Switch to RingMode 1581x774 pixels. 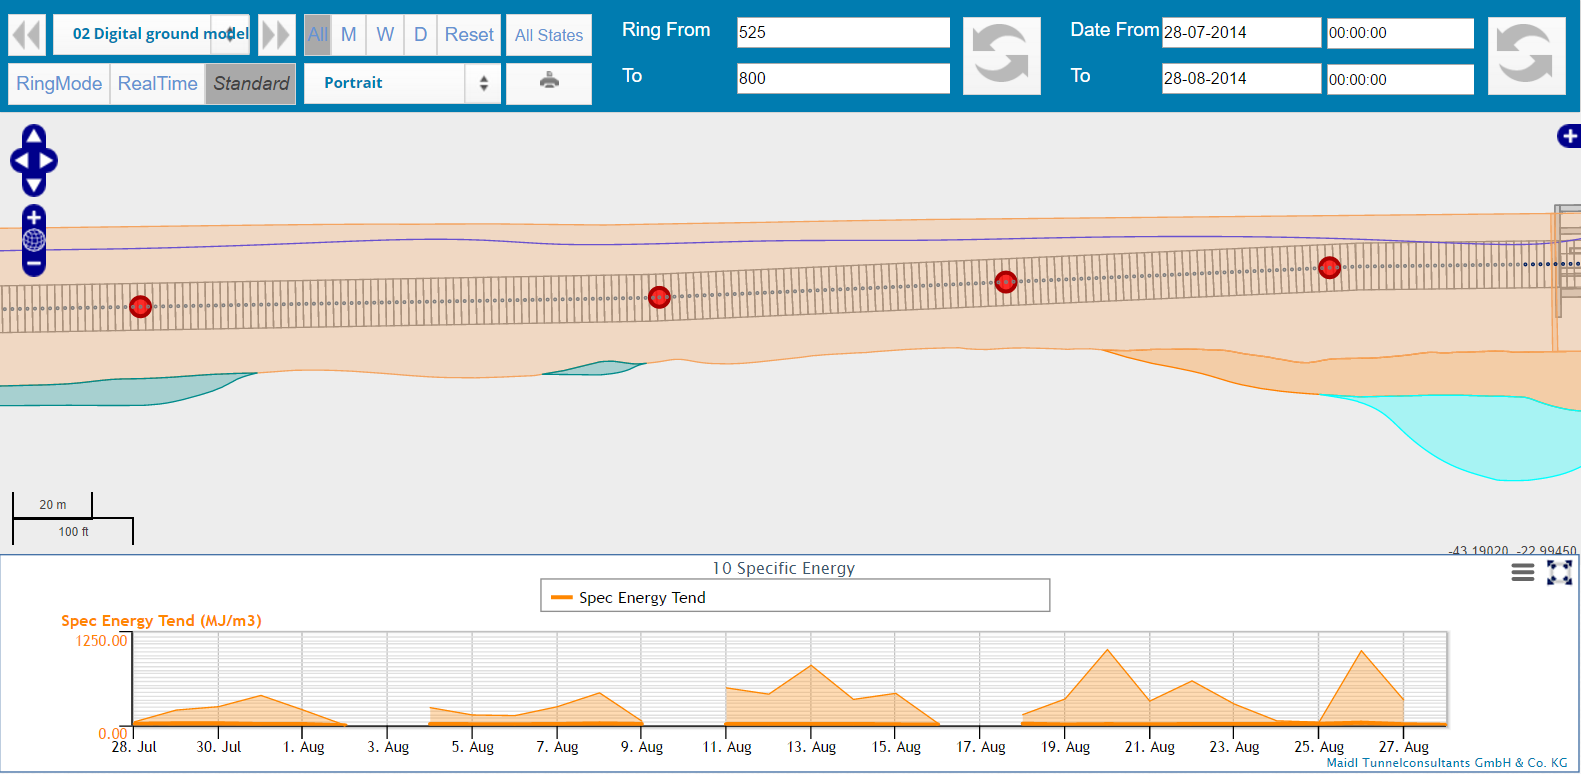[59, 83]
